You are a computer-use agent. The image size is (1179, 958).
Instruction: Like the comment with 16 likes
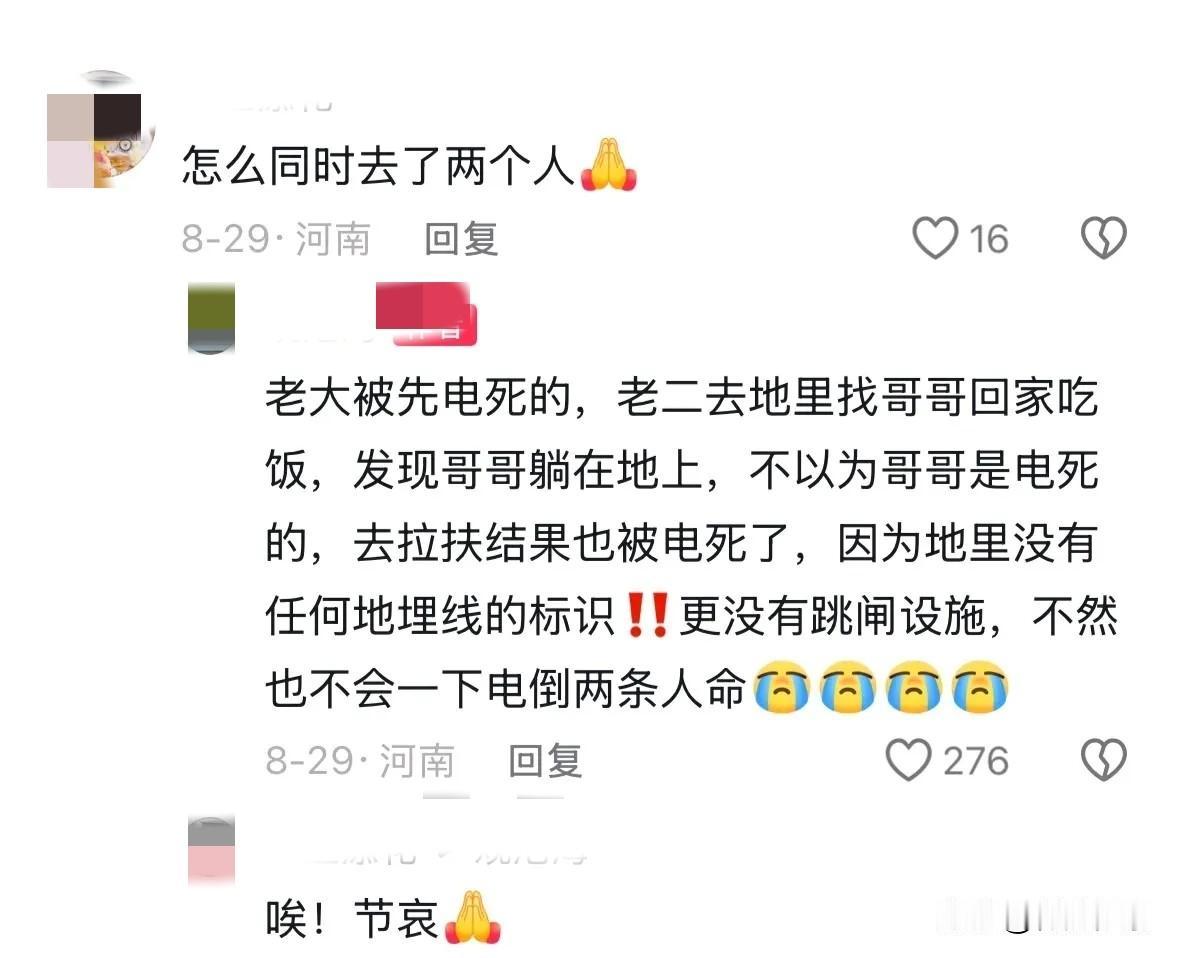pos(935,238)
